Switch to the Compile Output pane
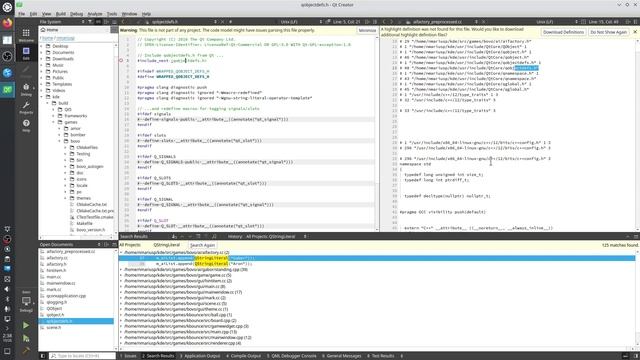This screenshot has width=640, height=360. (x=244, y=356)
